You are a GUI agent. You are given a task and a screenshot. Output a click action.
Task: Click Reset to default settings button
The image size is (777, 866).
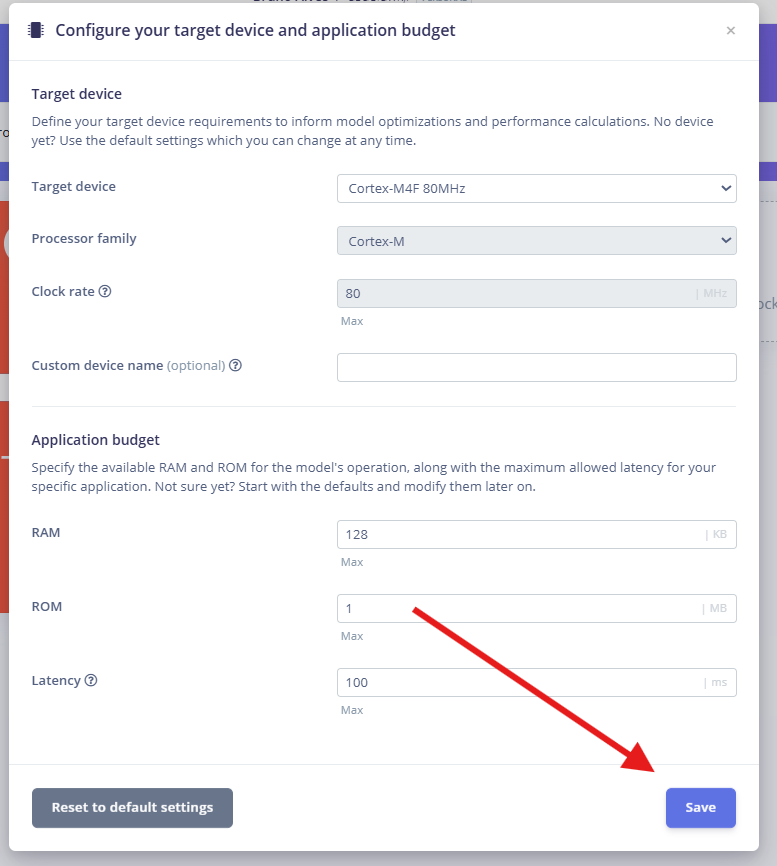[132, 807]
